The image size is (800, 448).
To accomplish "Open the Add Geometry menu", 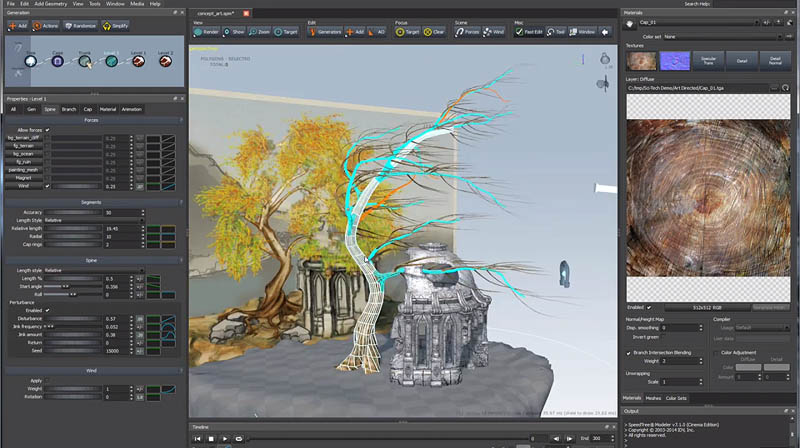I will 51,4.
